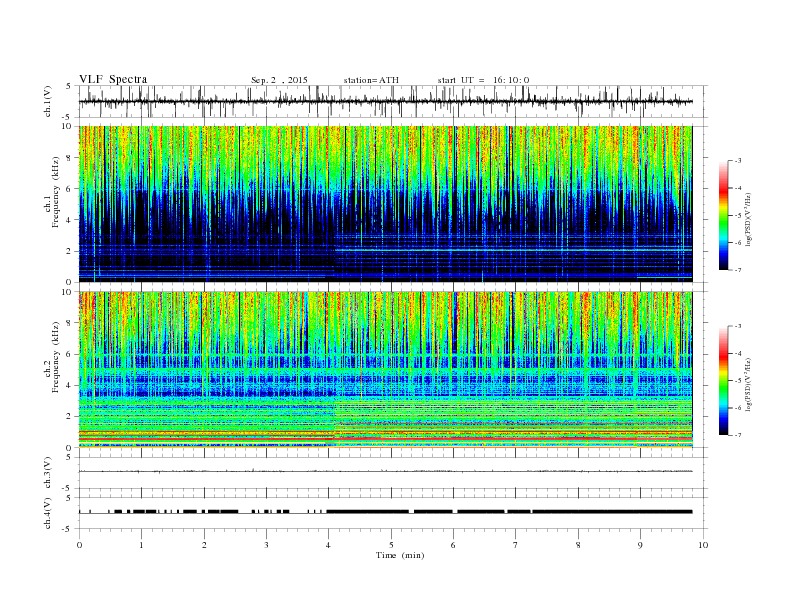This screenshot has height=612, width=792.
Task: Click the "start UT = 16:10:0" header text
Action: 483,80
